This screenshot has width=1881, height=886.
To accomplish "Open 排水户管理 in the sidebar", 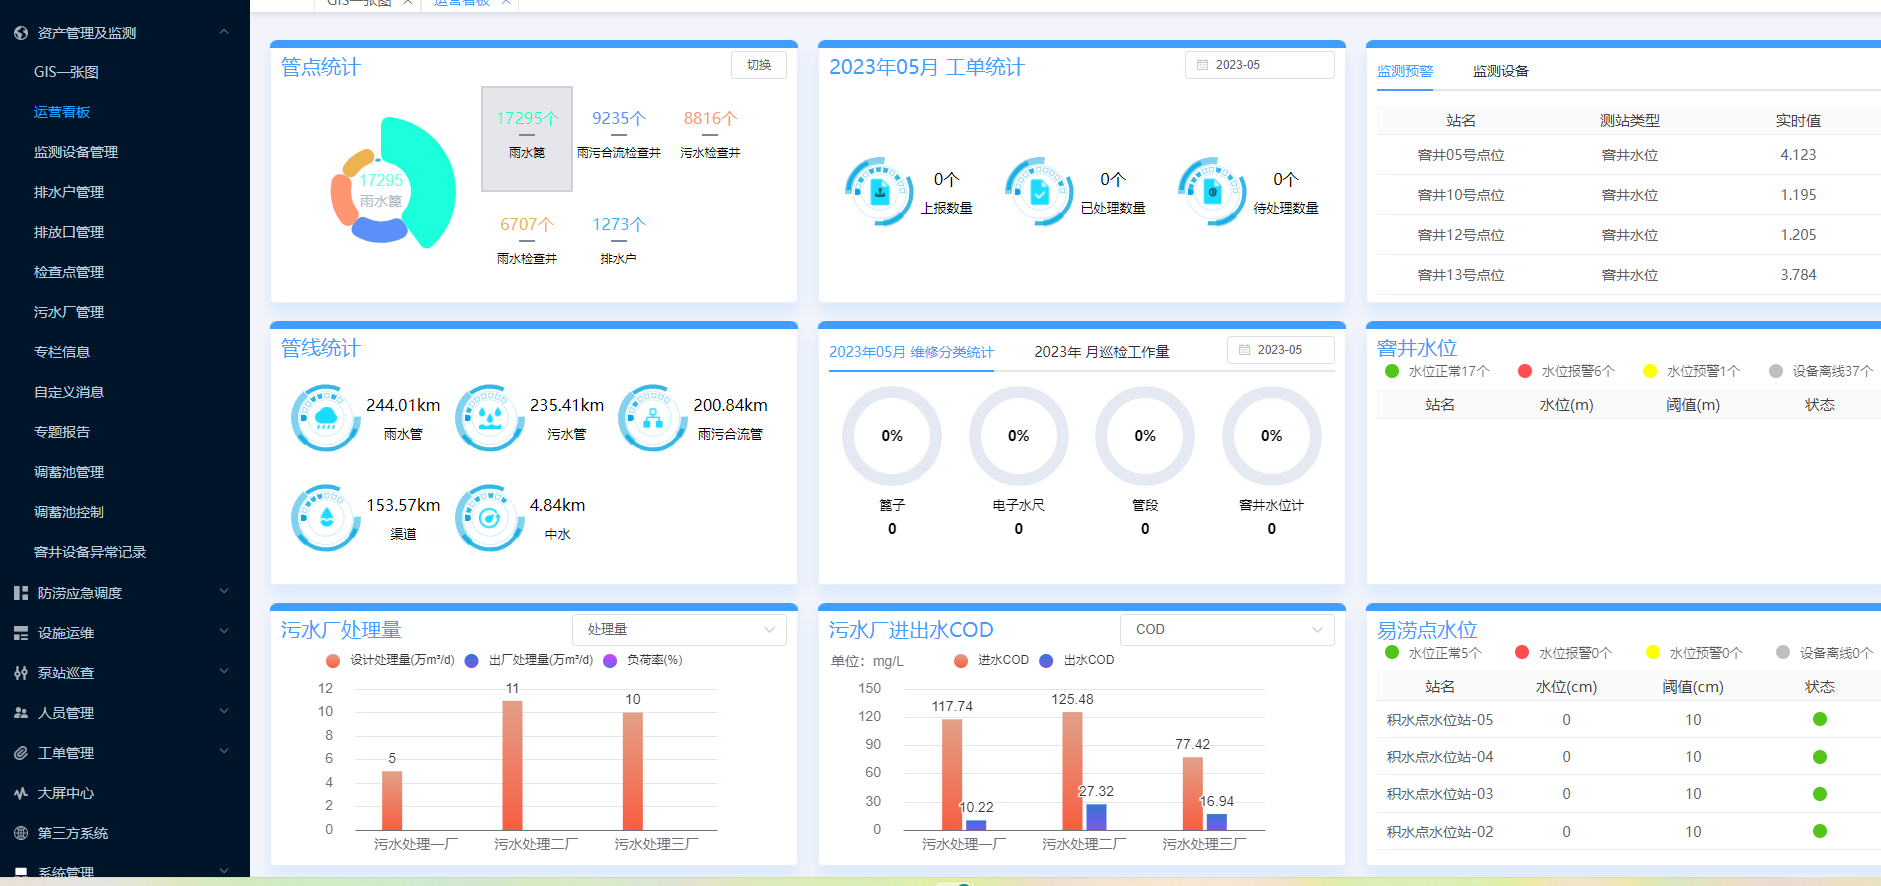I will (x=69, y=192).
